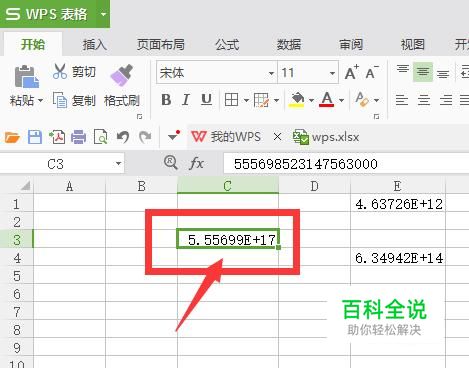
Task: Toggle italic formatting
Action: coord(186,100)
